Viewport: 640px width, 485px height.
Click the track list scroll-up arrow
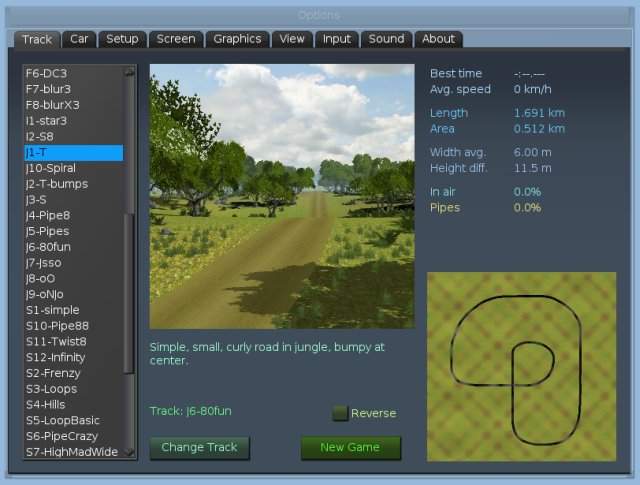pyautogui.click(x=129, y=72)
